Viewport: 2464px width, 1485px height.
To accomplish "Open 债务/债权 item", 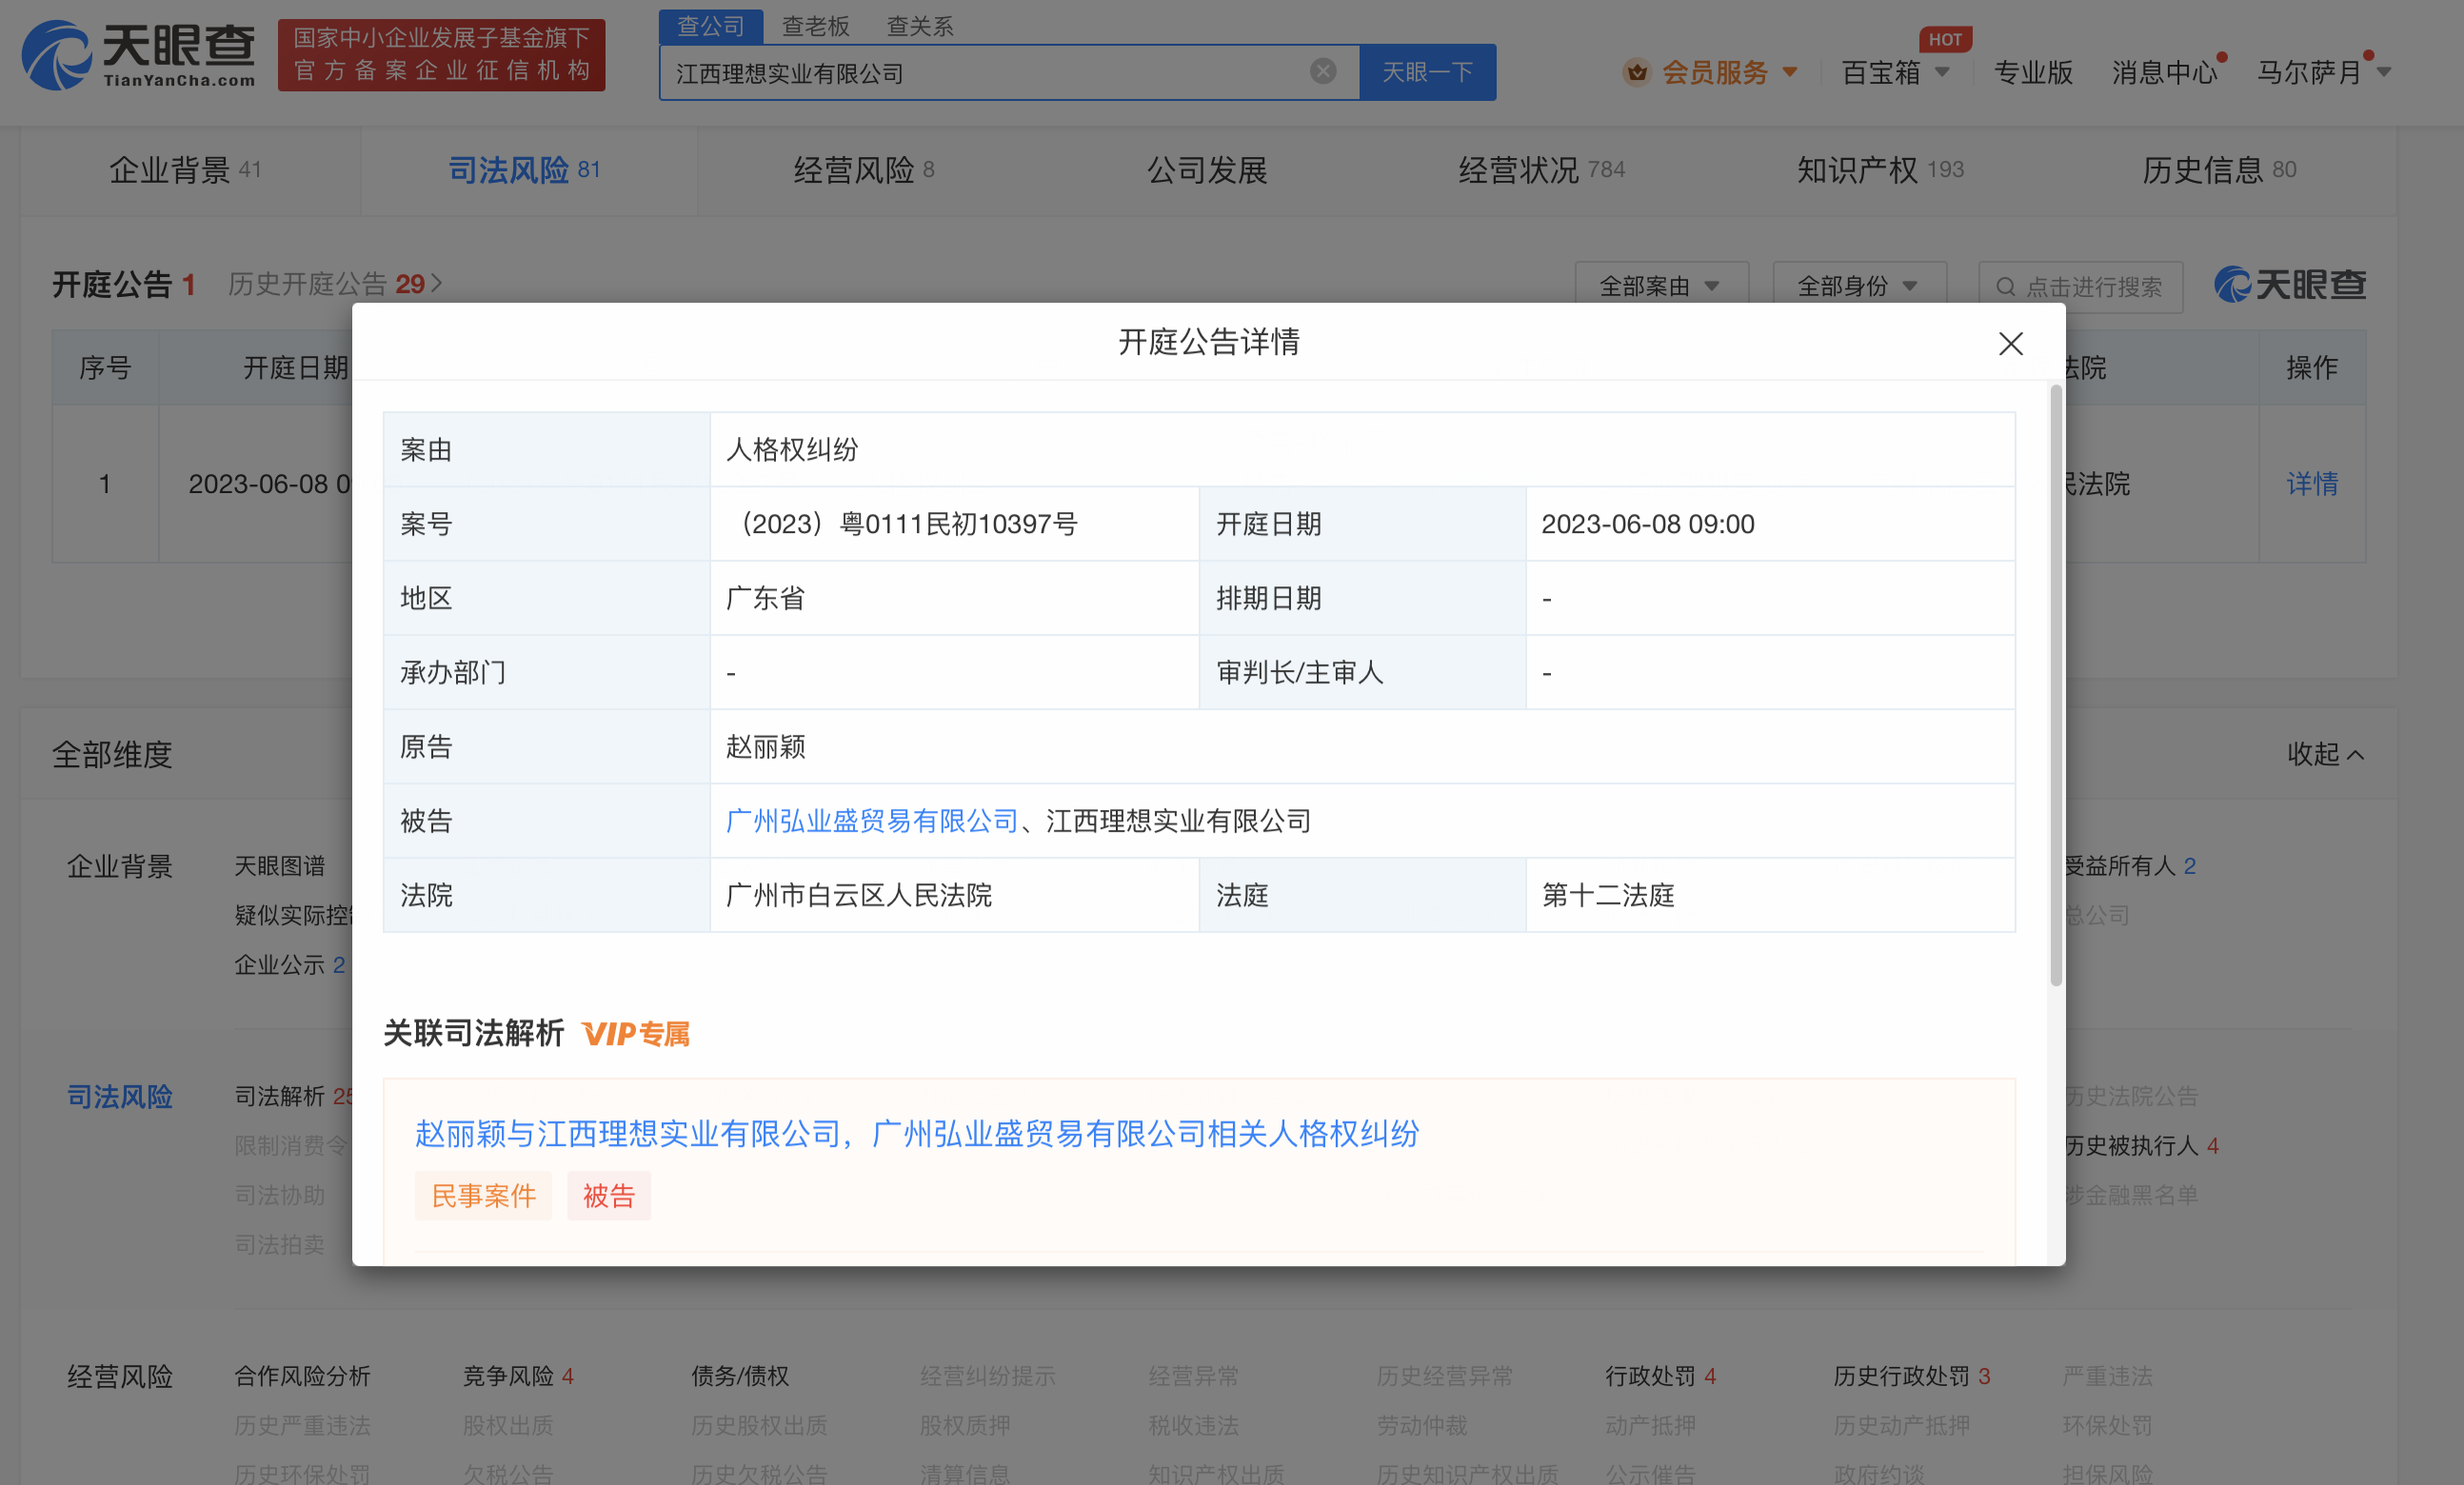I will click(x=740, y=1376).
